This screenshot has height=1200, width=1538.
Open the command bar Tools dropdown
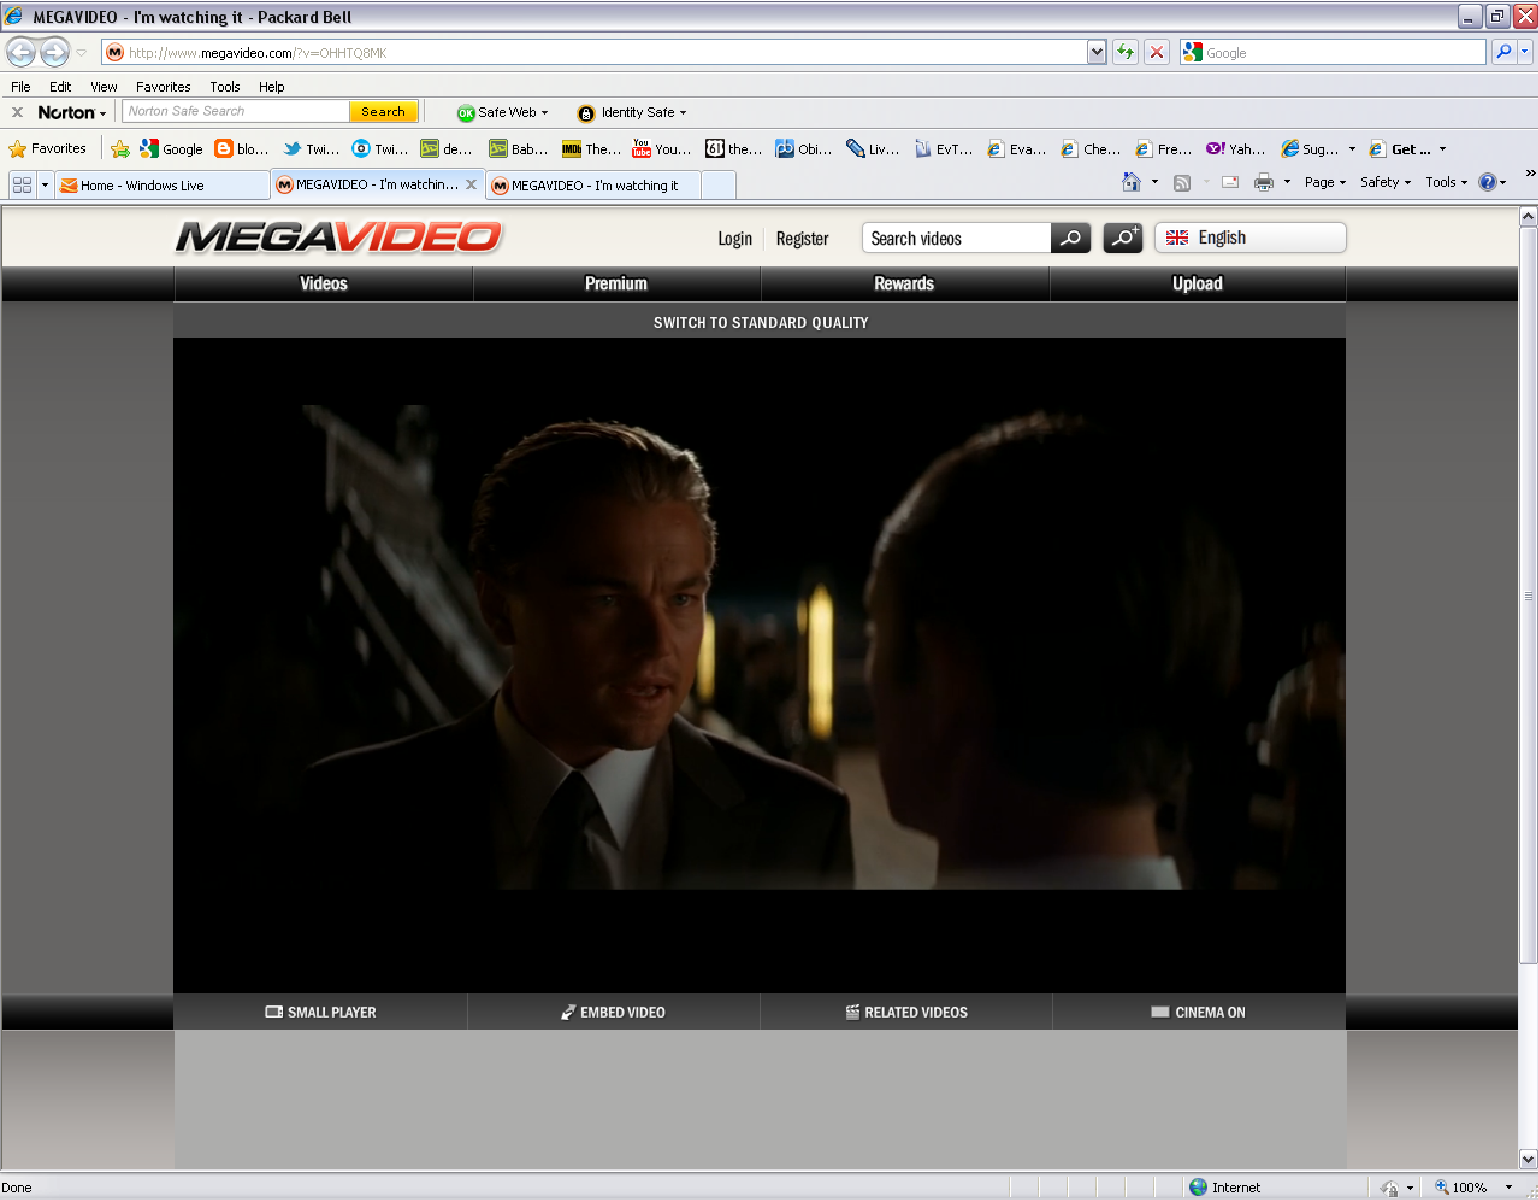[1446, 182]
